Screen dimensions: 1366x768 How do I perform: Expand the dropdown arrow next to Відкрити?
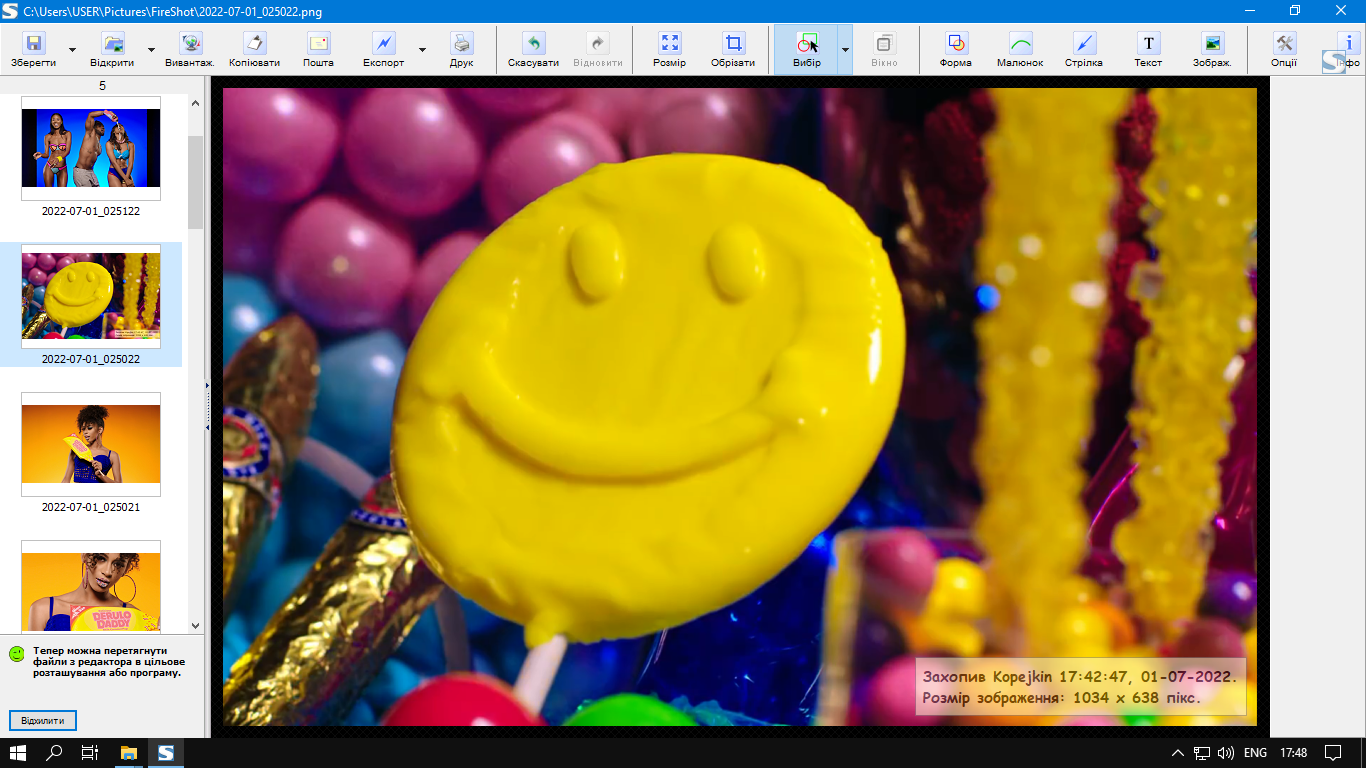click(x=151, y=49)
